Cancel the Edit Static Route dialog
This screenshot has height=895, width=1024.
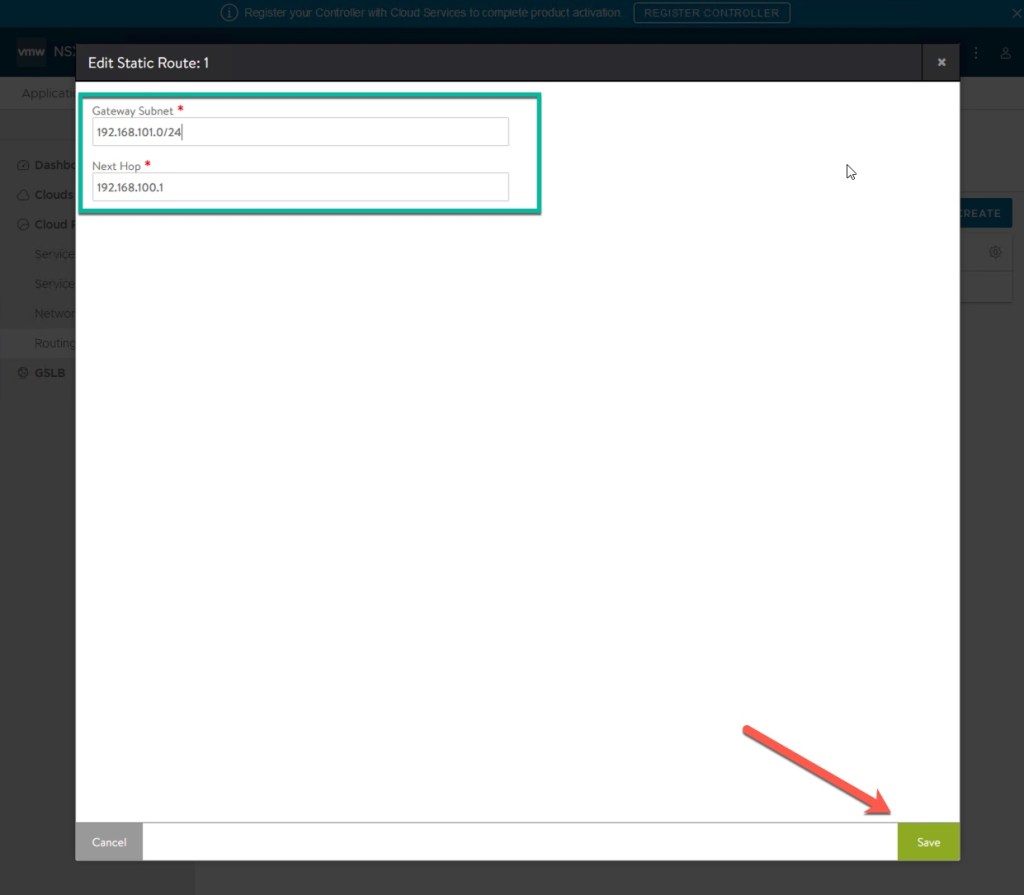coord(109,842)
